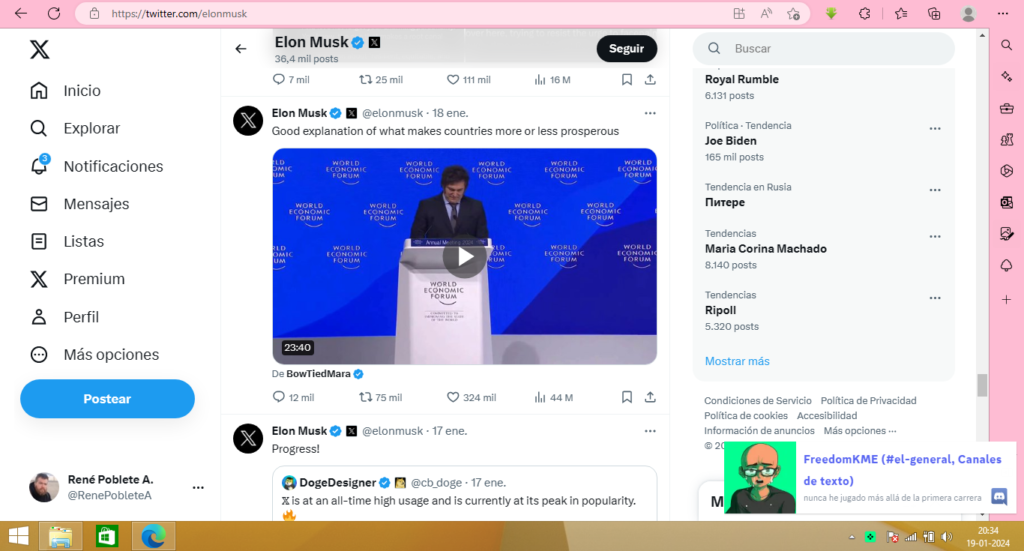
Task: Open account menu dots beside René Poblete A.
Action: (198, 488)
